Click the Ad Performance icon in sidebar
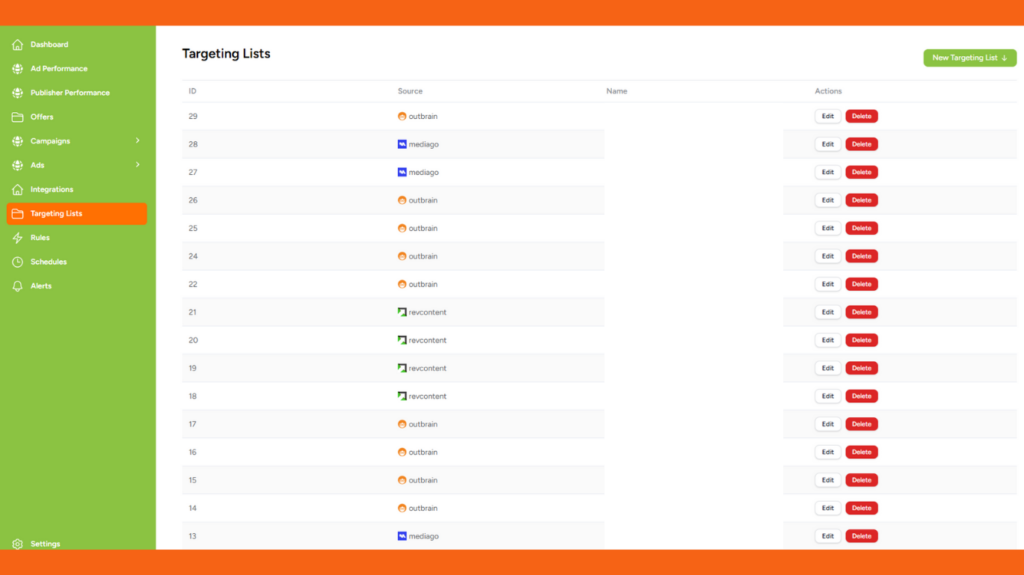 [x=17, y=69]
